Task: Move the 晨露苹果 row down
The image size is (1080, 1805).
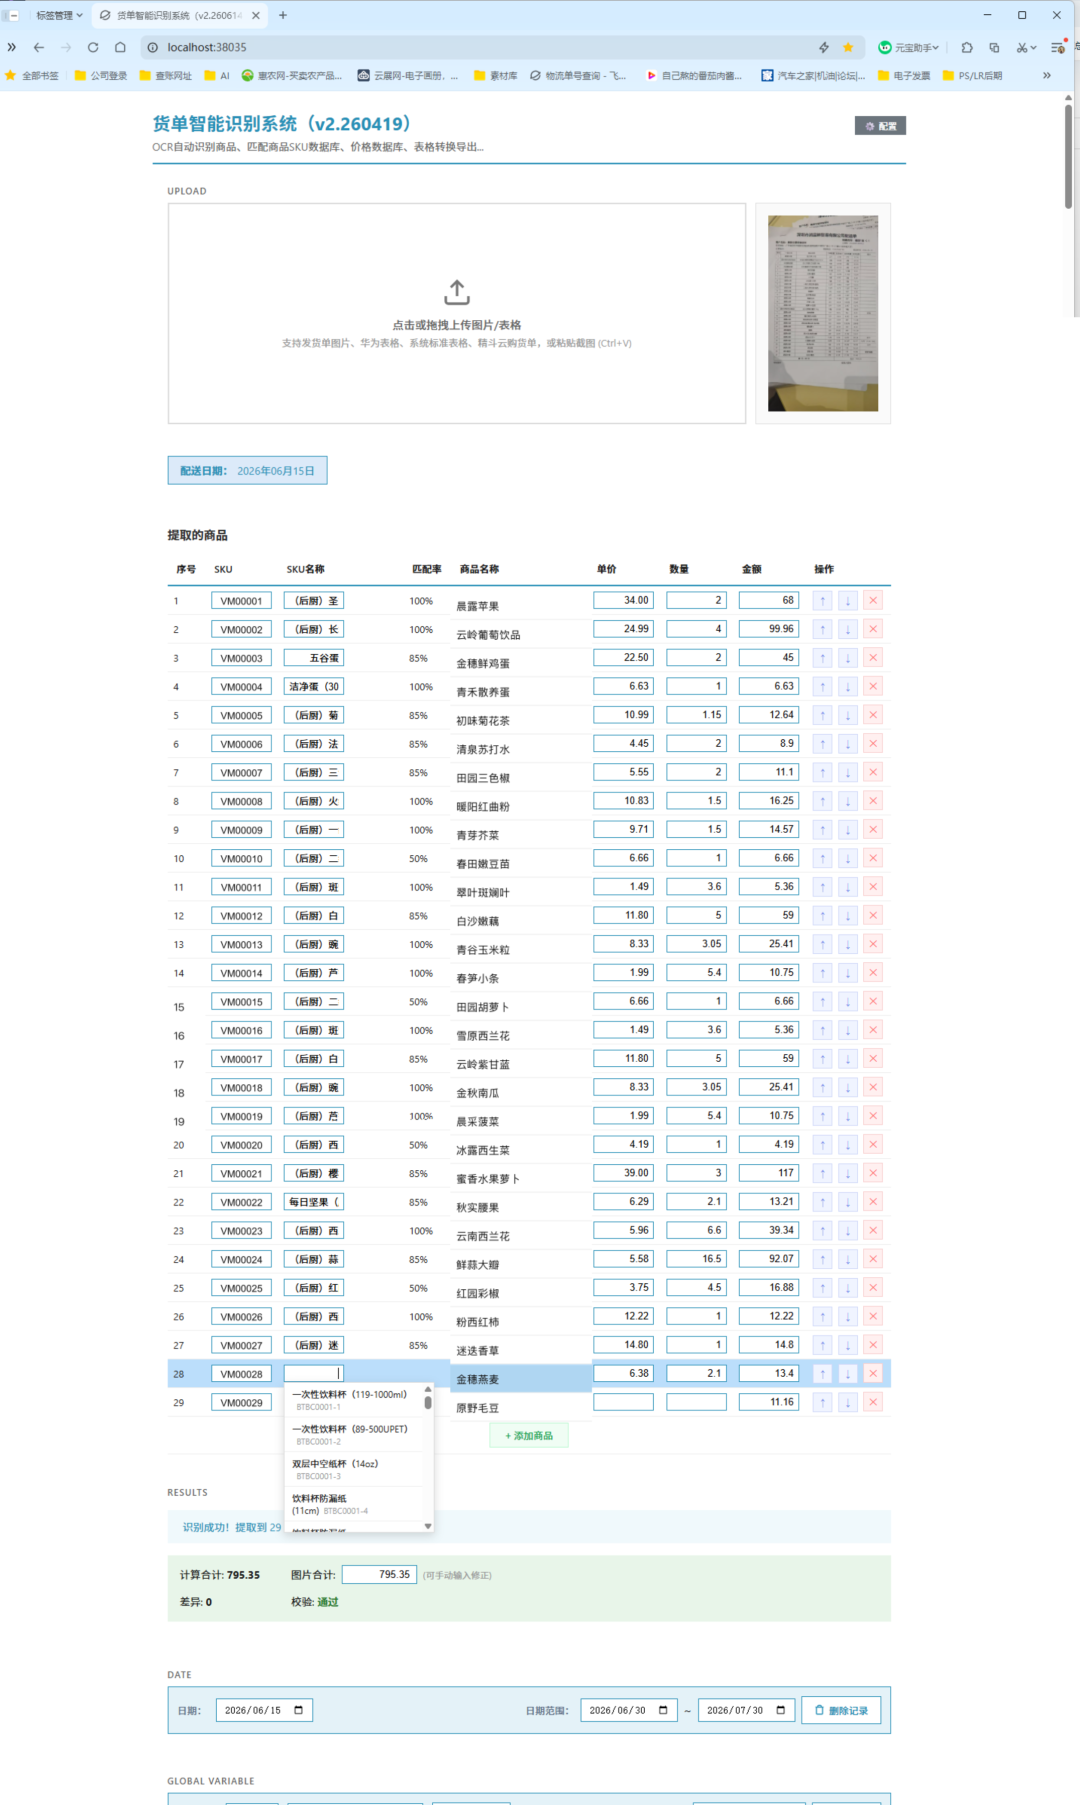Action: [848, 601]
